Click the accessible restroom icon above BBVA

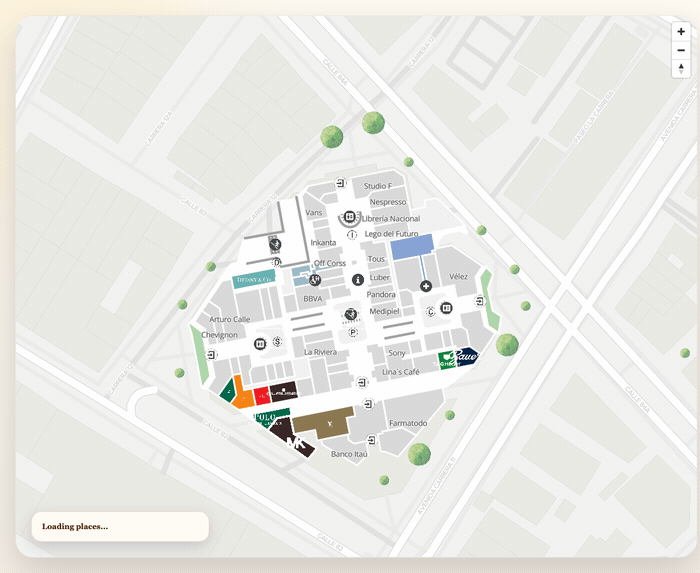tap(315, 280)
